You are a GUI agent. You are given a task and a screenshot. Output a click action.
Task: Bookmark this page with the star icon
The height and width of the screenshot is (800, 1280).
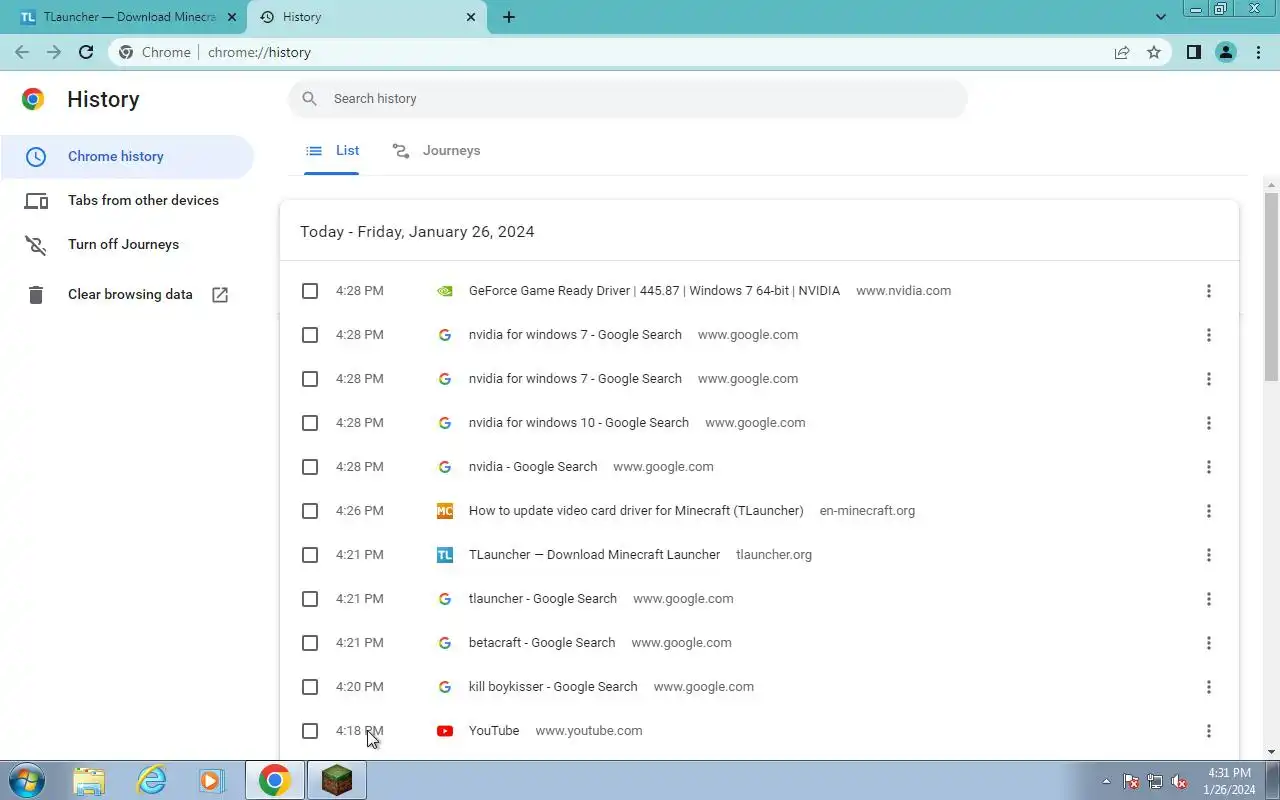pos(1154,52)
